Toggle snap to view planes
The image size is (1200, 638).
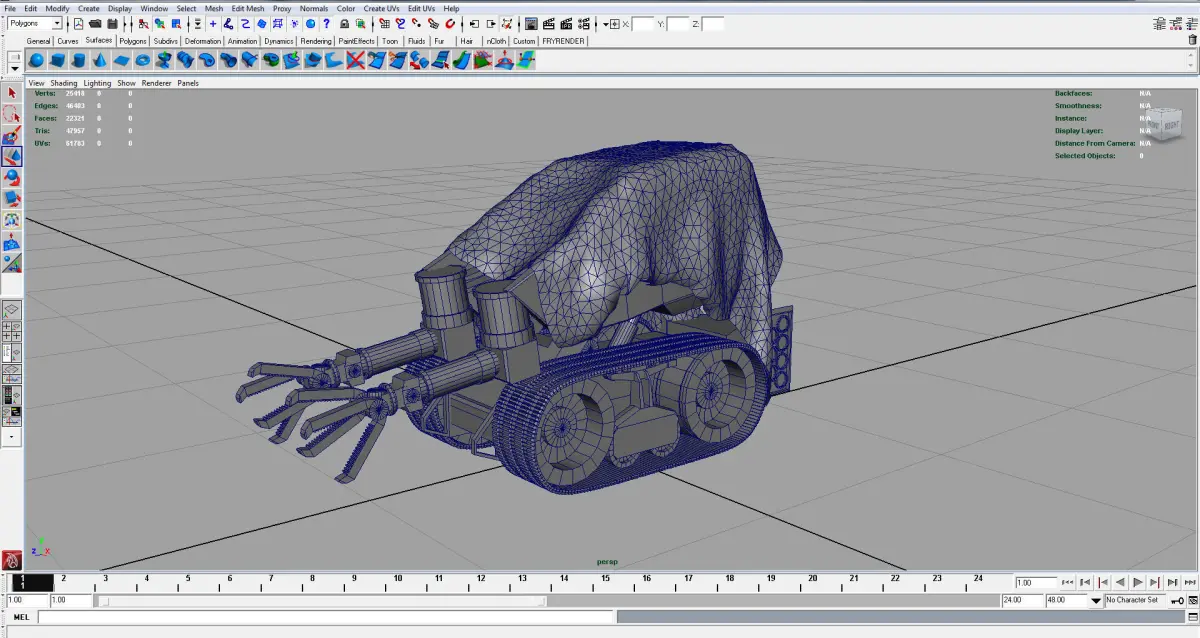pos(433,23)
